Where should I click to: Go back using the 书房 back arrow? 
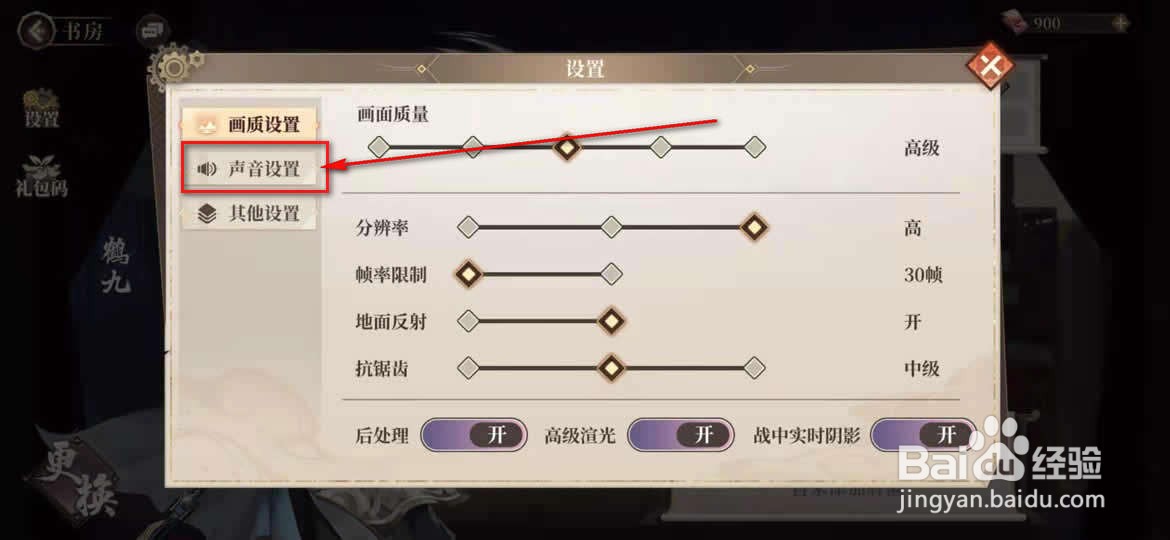36,31
